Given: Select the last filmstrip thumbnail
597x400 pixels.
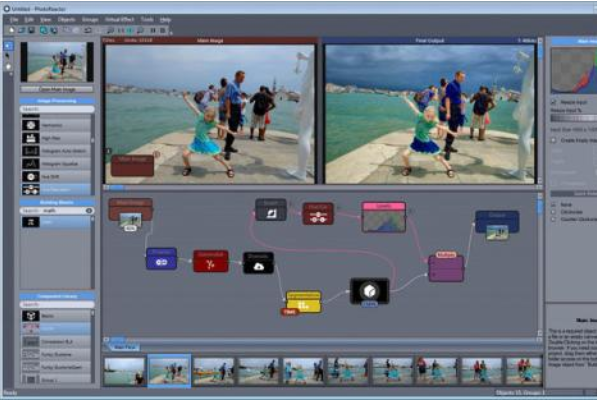Looking at the screenshot, I should tap(524, 371).
